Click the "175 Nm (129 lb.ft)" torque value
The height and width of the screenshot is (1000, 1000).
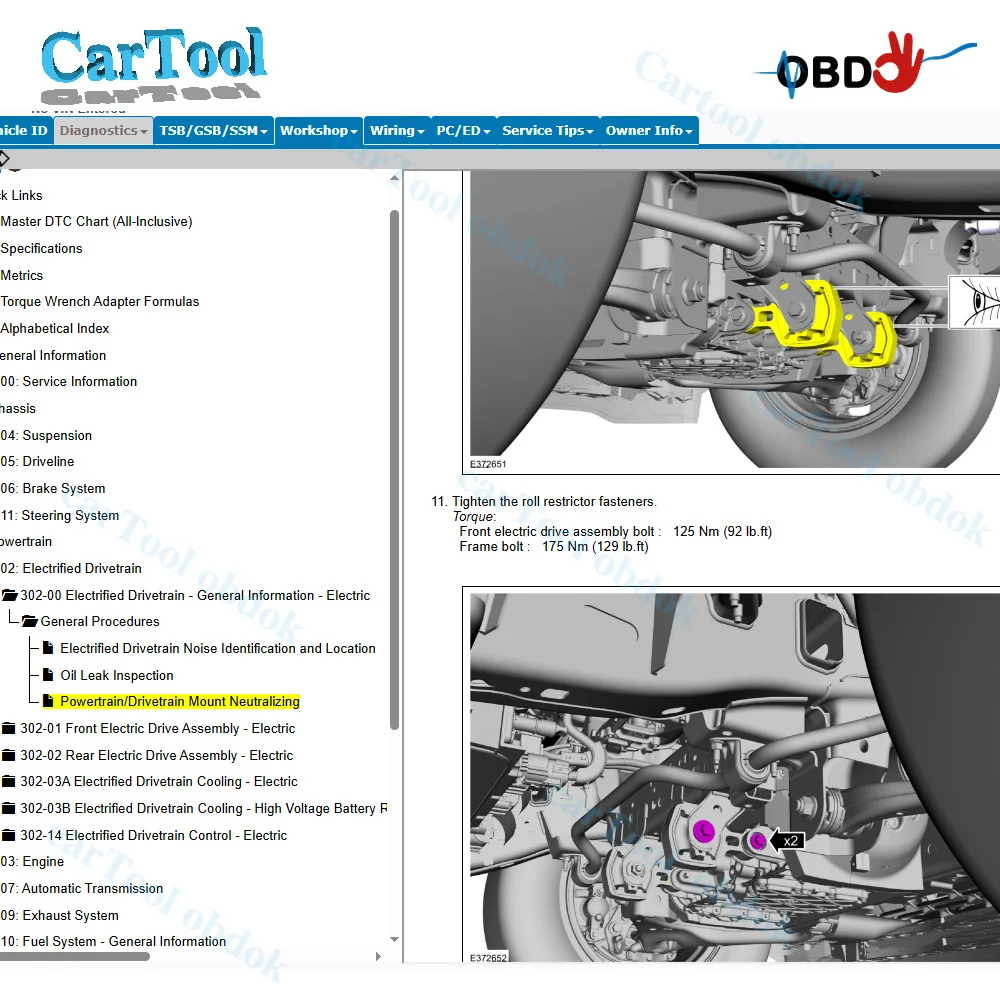(x=595, y=547)
